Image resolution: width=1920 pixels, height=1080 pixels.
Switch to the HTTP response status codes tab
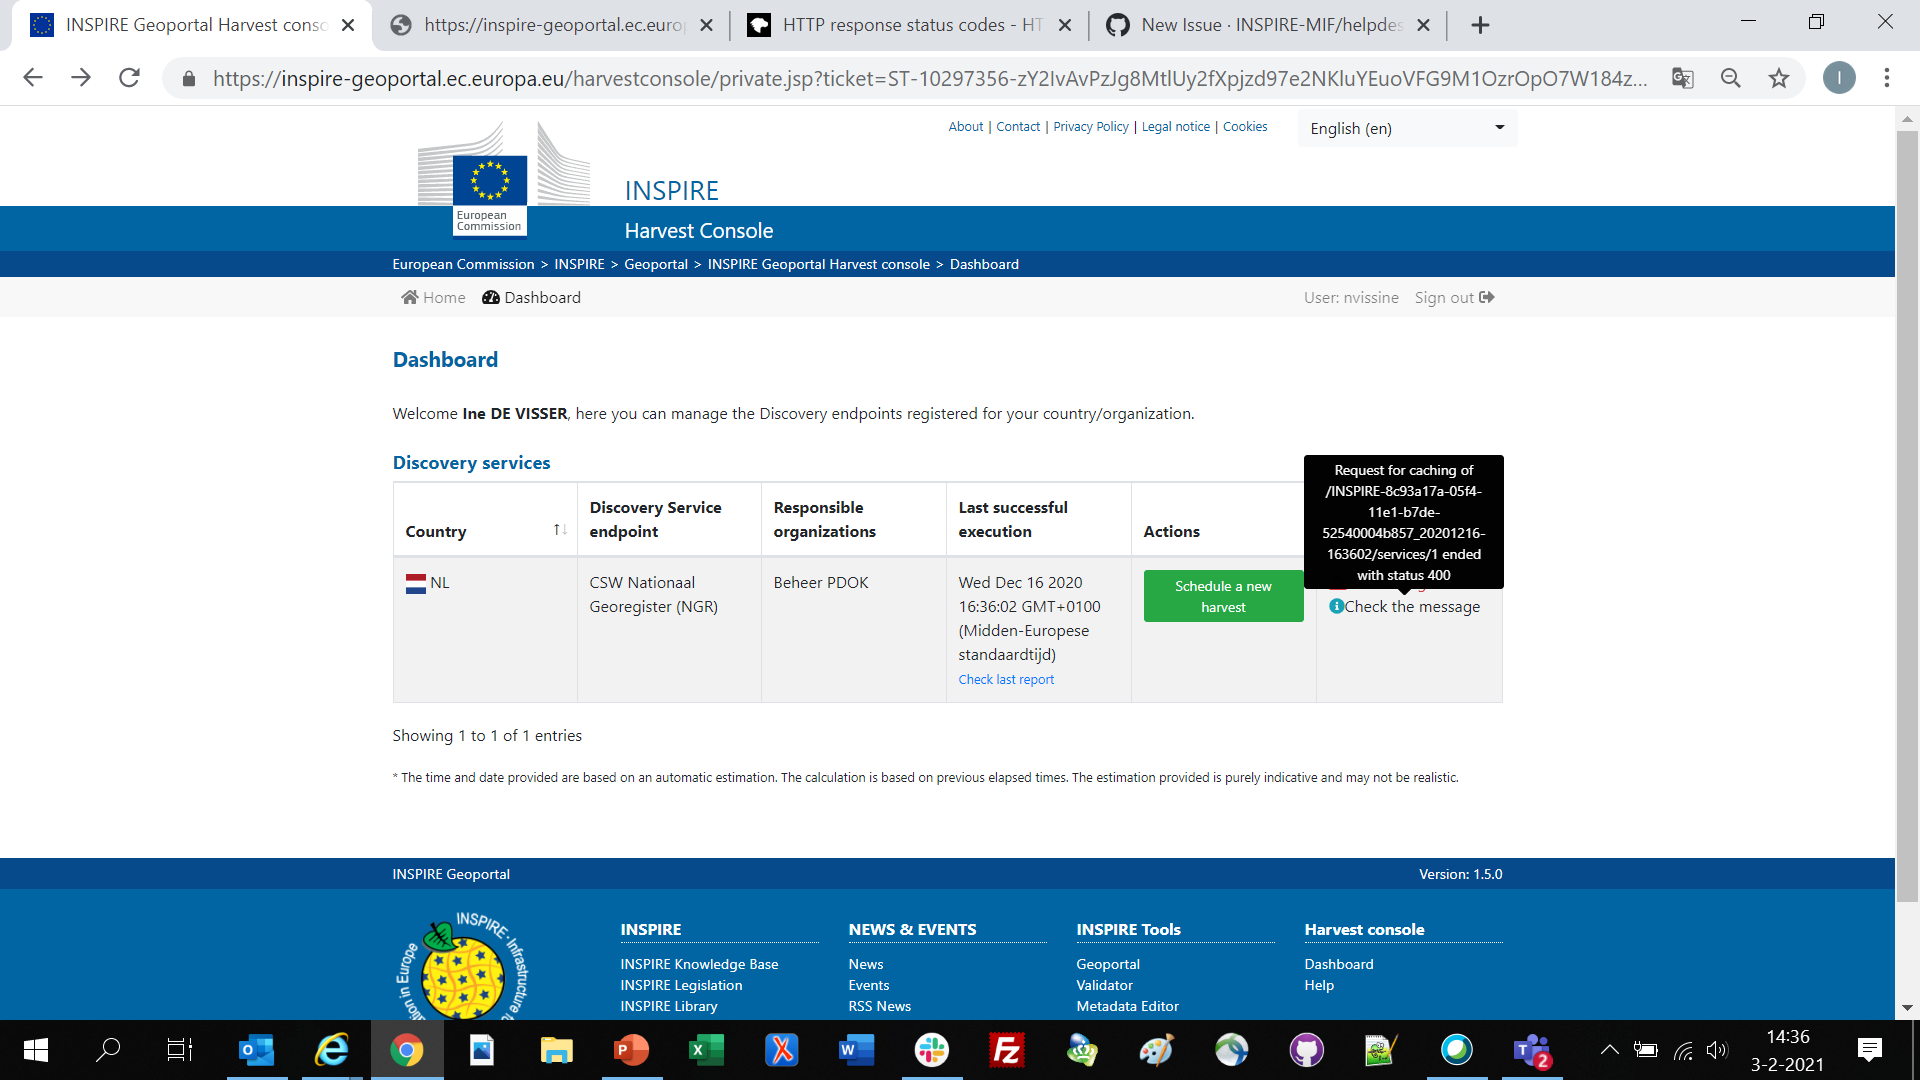tap(900, 24)
